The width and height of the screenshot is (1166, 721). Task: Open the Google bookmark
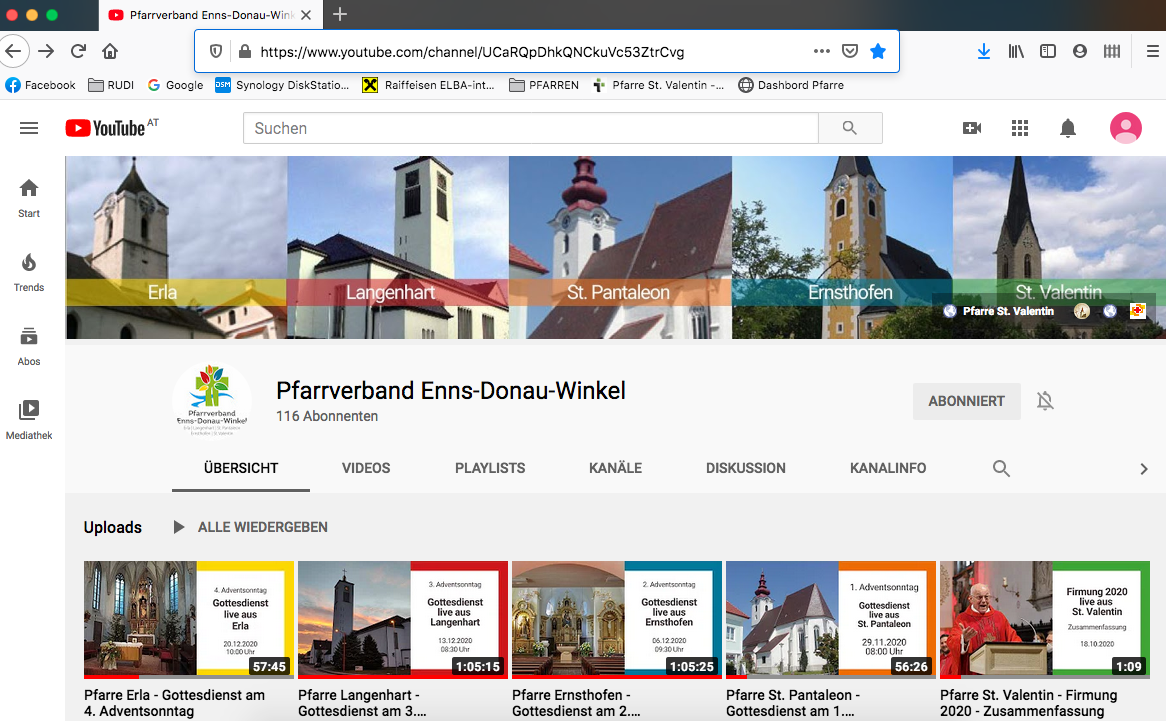tap(175, 85)
